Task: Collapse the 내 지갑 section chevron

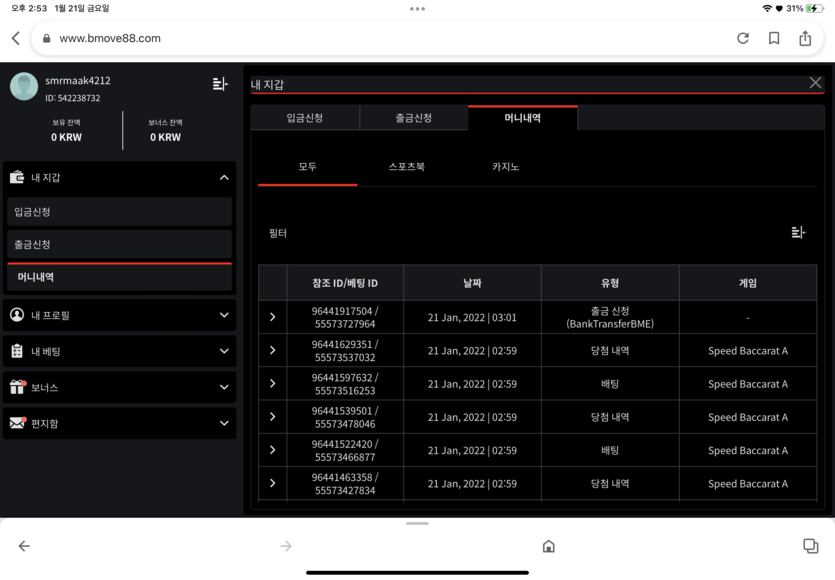Action: click(x=224, y=177)
